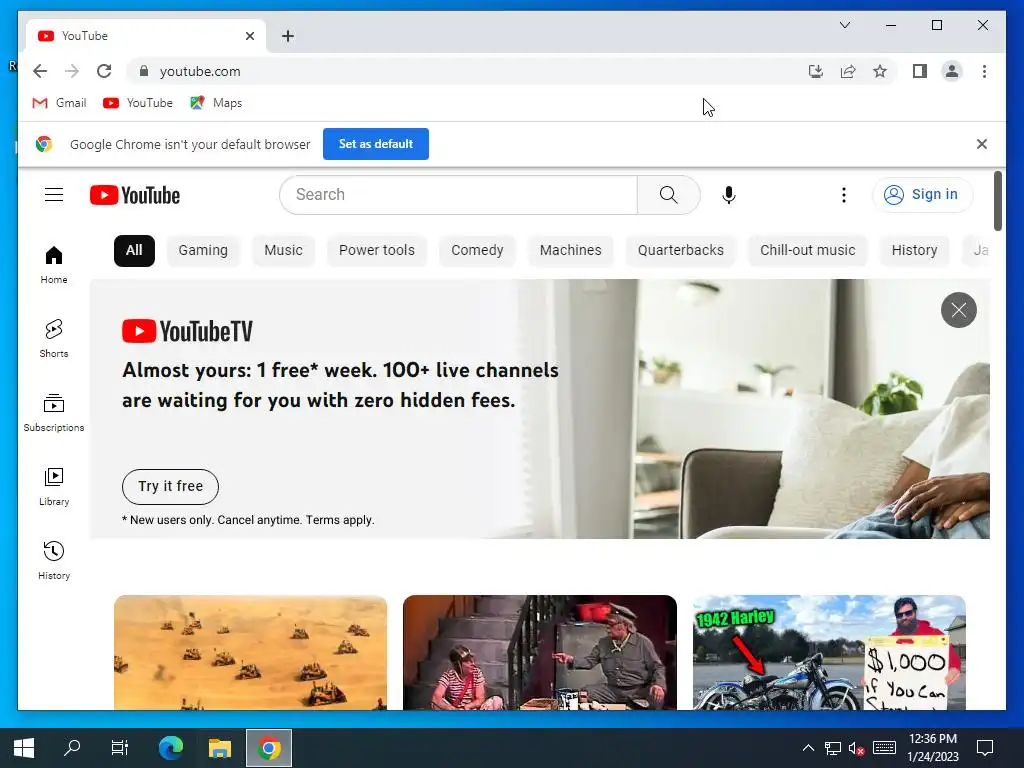This screenshot has height=768, width=1024.
Task: Open YouTube settings three-dot menu
Action: tap(844, 195)
